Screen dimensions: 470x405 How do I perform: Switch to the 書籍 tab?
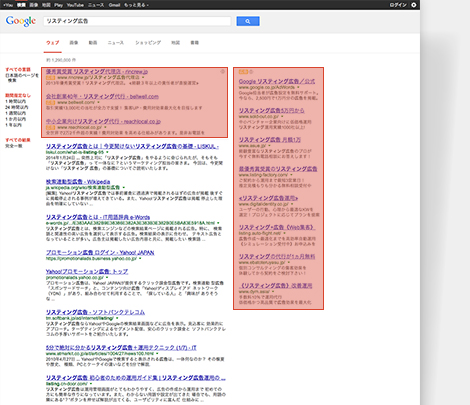pos(194,43)
